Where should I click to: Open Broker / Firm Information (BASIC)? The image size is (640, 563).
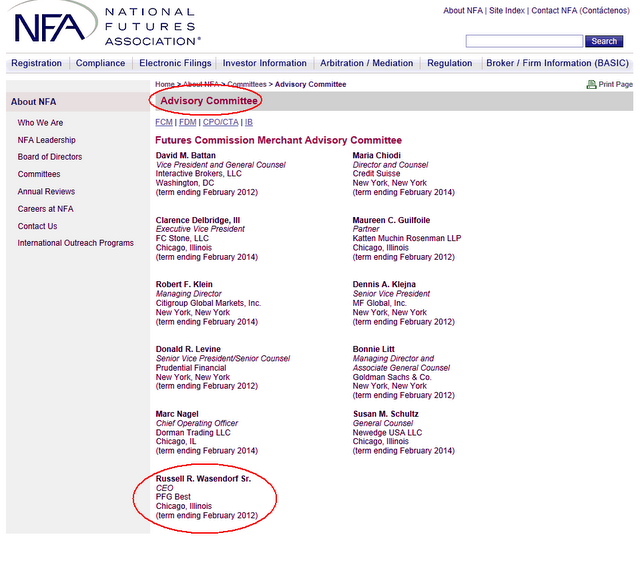click(557, 63)
